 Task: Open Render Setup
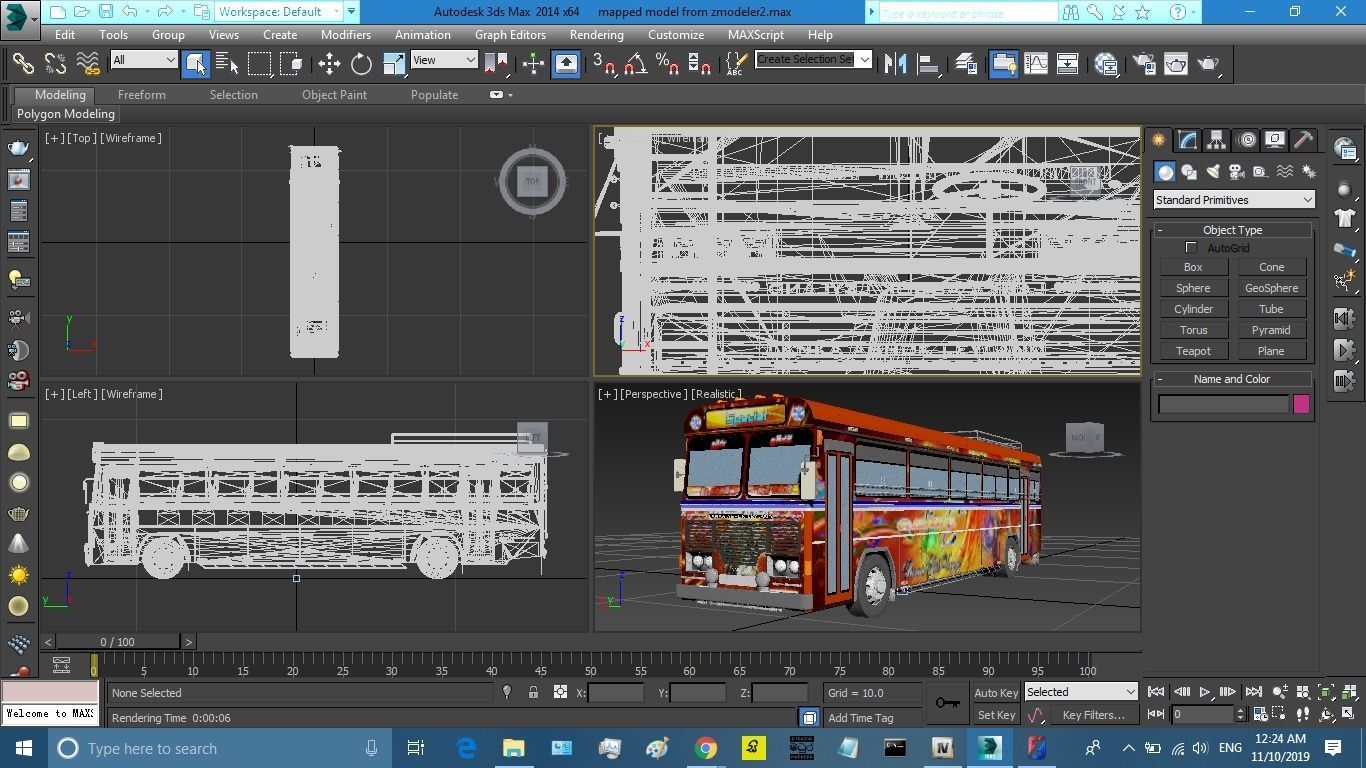click(x=1143, y=64)
